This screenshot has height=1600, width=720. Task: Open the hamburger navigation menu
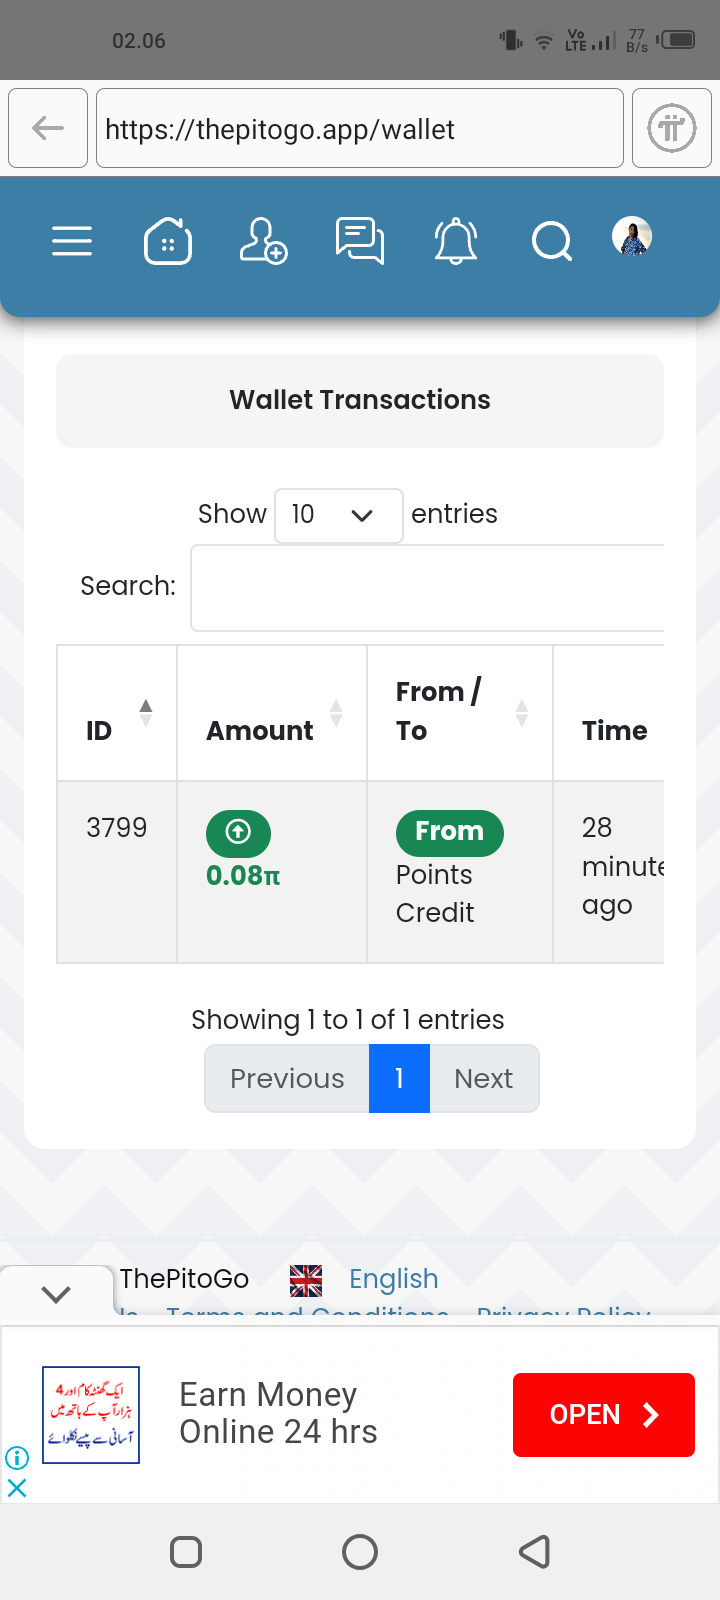point(72,241)
